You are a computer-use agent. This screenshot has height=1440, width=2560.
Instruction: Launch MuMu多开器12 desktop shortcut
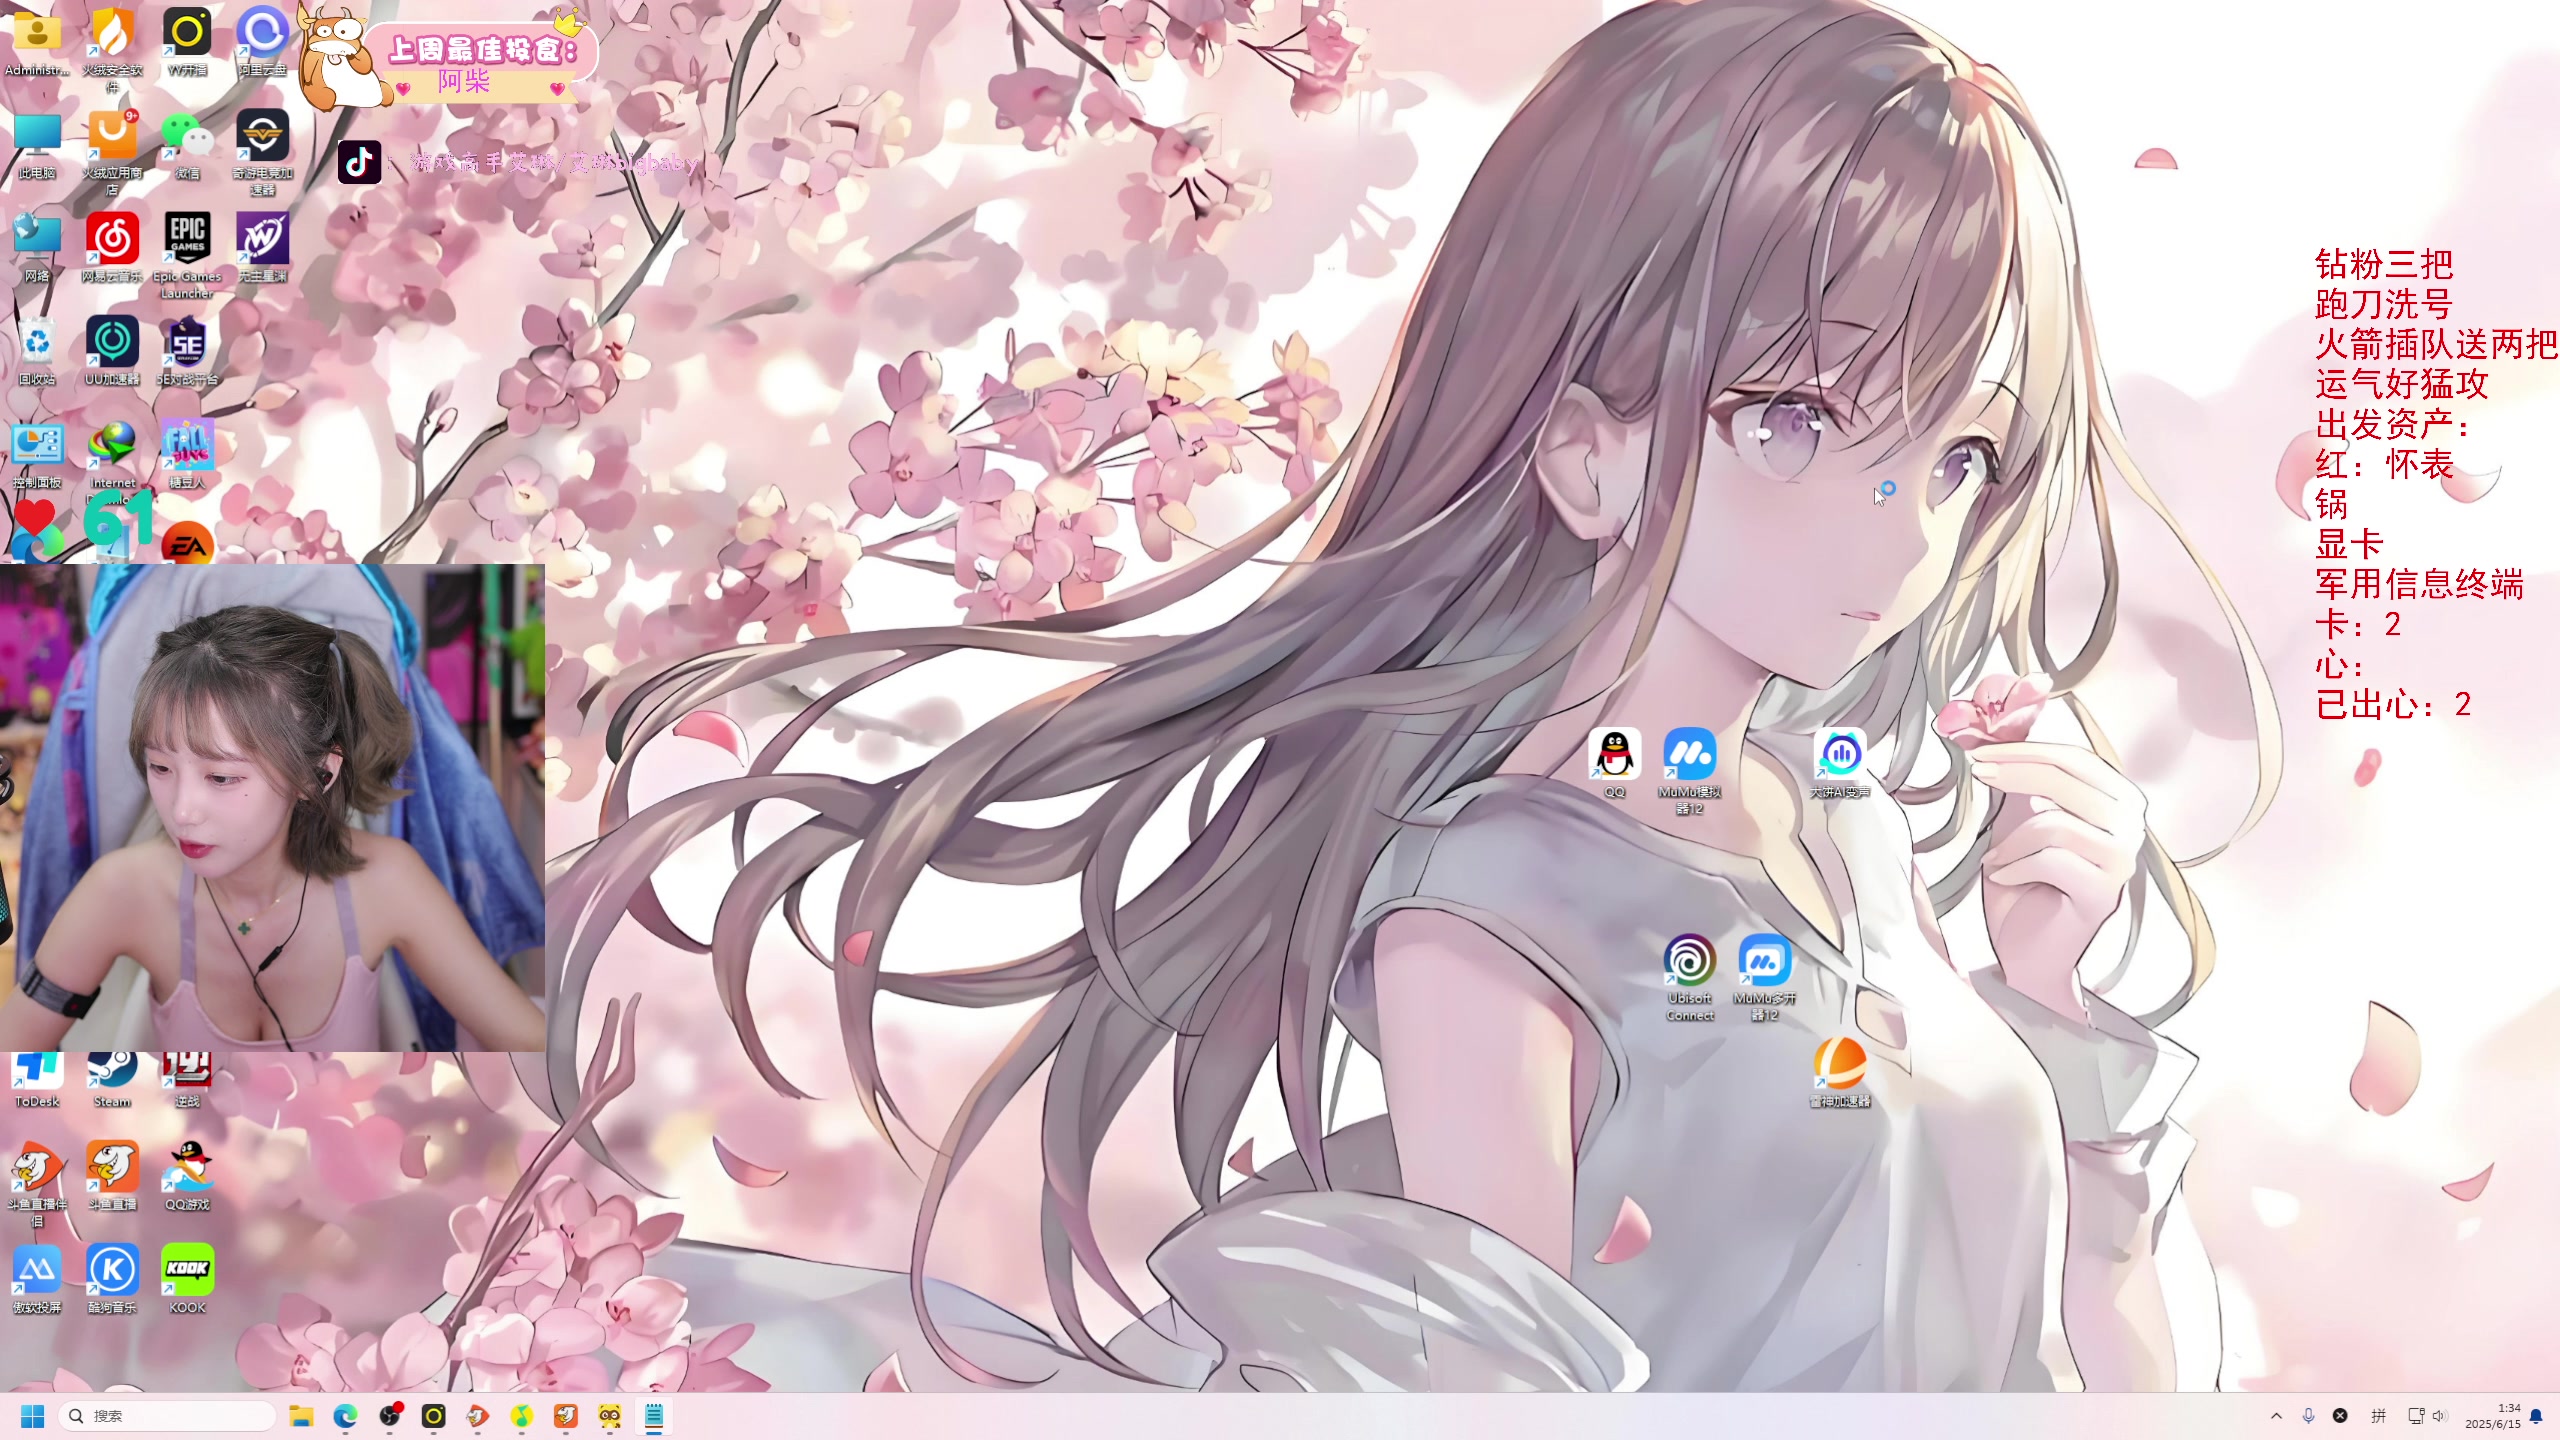tap(1764, 977)
